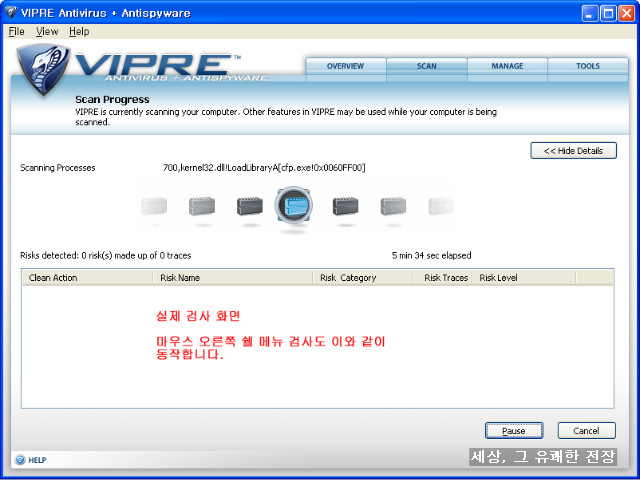Open the Help menu
Screen dimensions: 640x480
pos(79,31)
